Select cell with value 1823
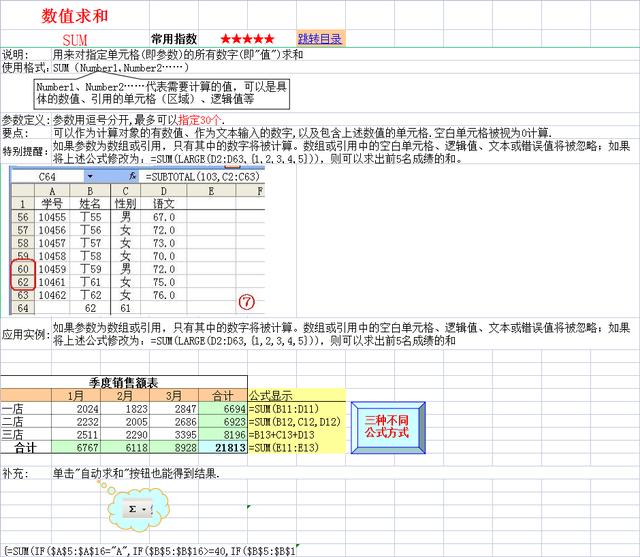640x557 pixels. point(125,409)
